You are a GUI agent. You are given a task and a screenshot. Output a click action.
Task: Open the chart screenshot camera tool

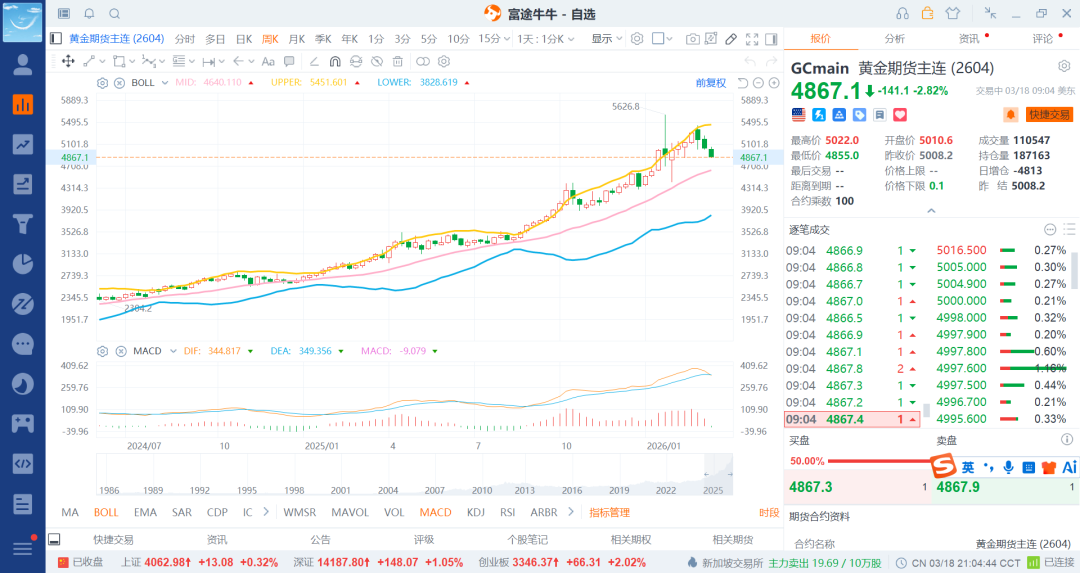click(x=693, y=39)
